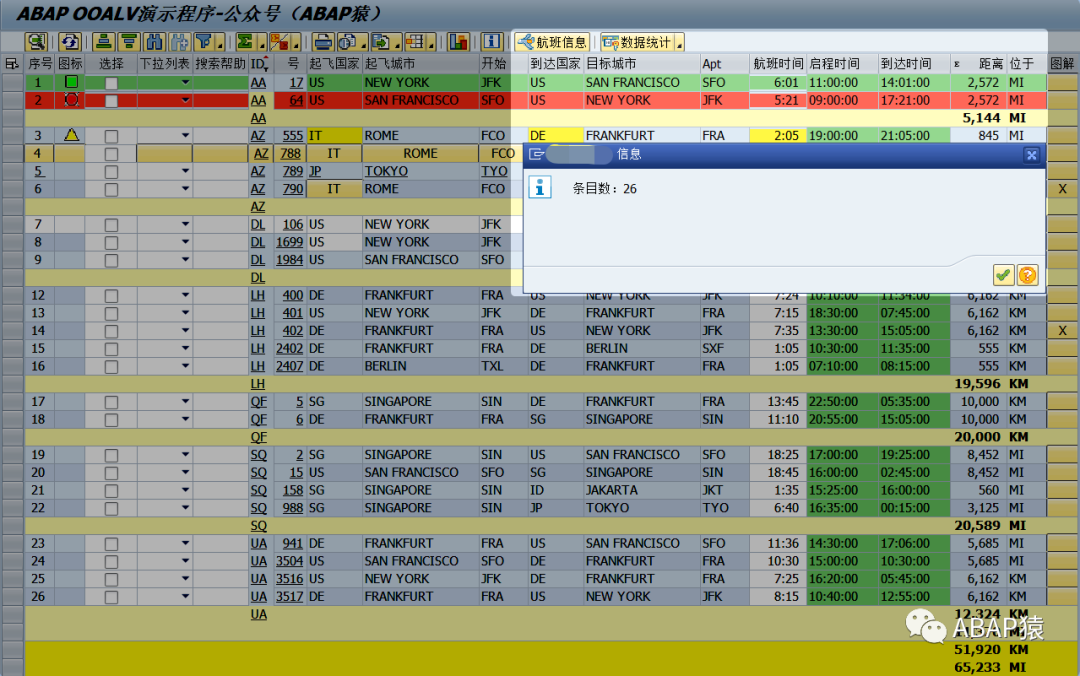Apply a filter using the funnel icon
The width and height of the screenshot is (1080, 676).
[204, 42]
